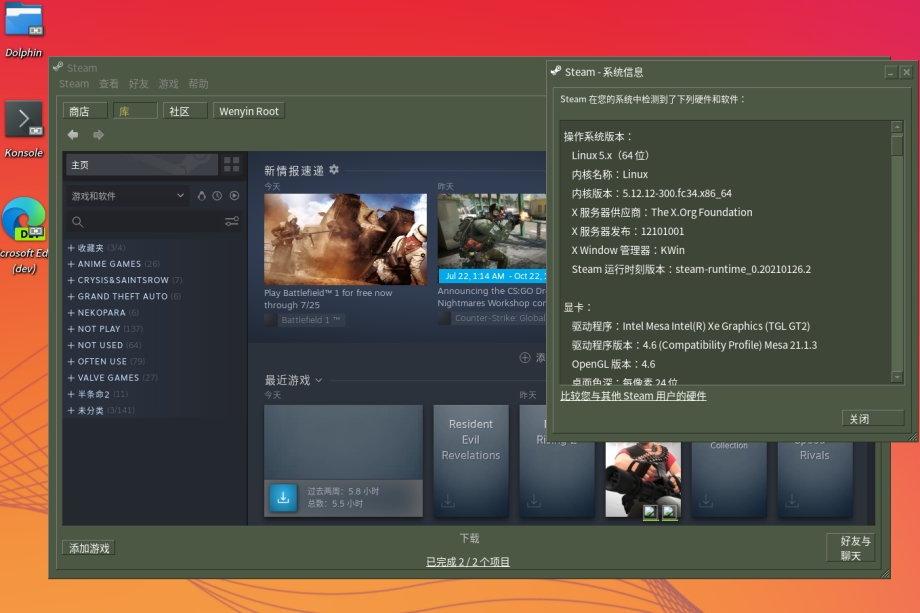Open the news feed settings gear

pos(334,170)
